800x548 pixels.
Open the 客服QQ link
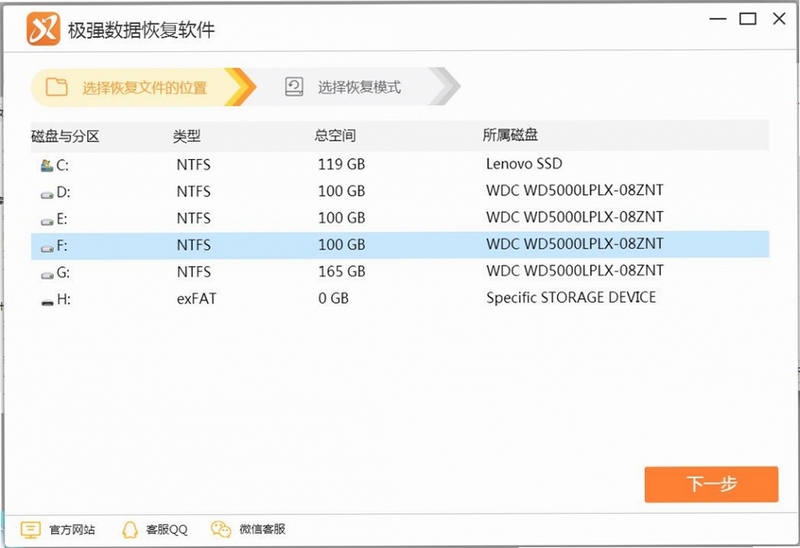pos(167,530)
